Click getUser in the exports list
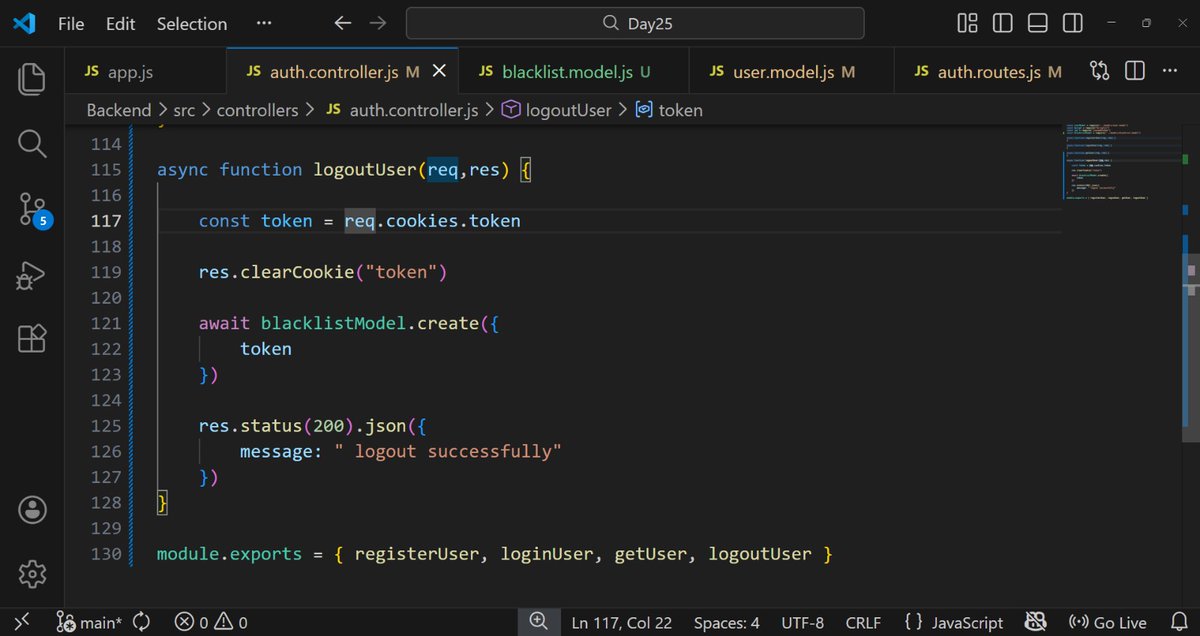 [652, 553]
